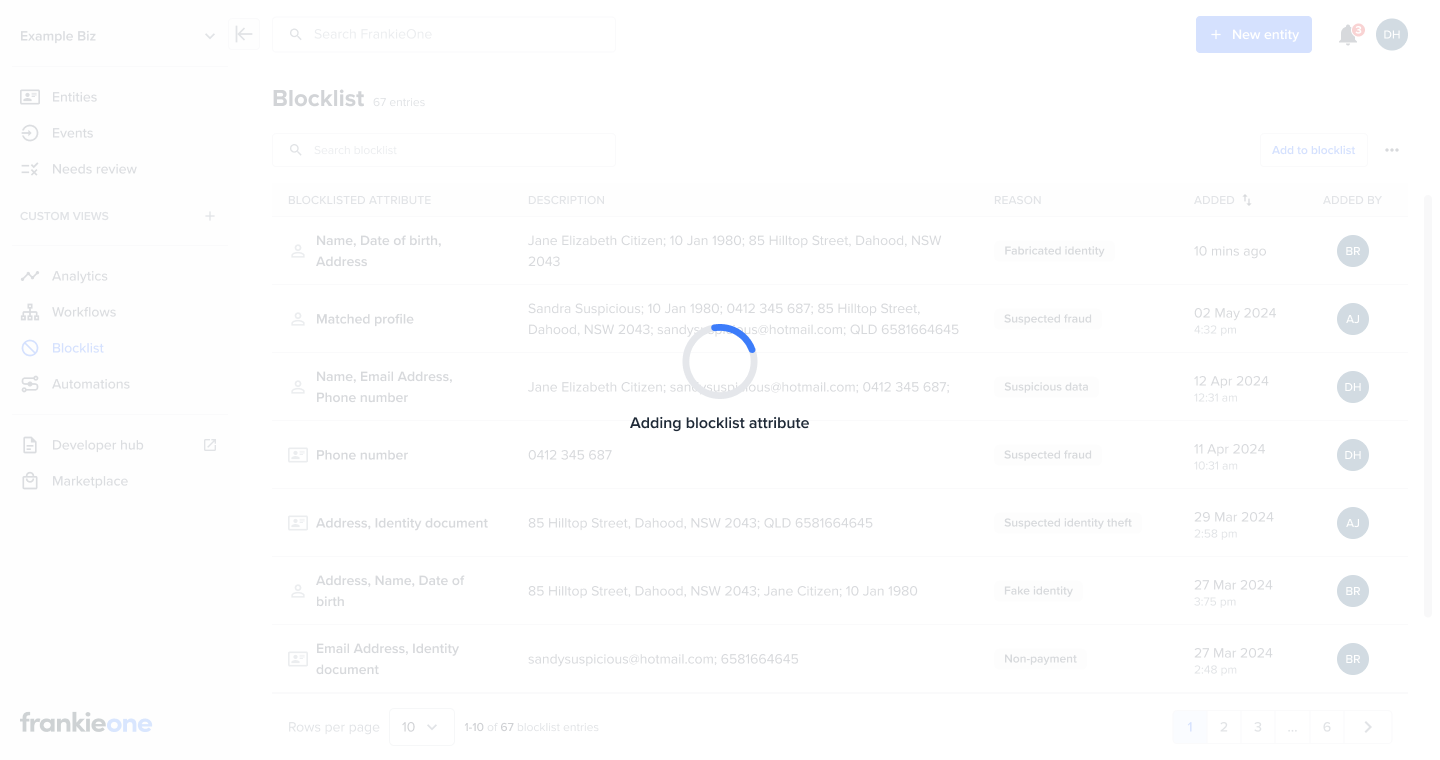Image resolution: width=1440 pixels, height=760 pixels.
Task: Click the person icon beside Matched profile
Action: coord(297,319)
